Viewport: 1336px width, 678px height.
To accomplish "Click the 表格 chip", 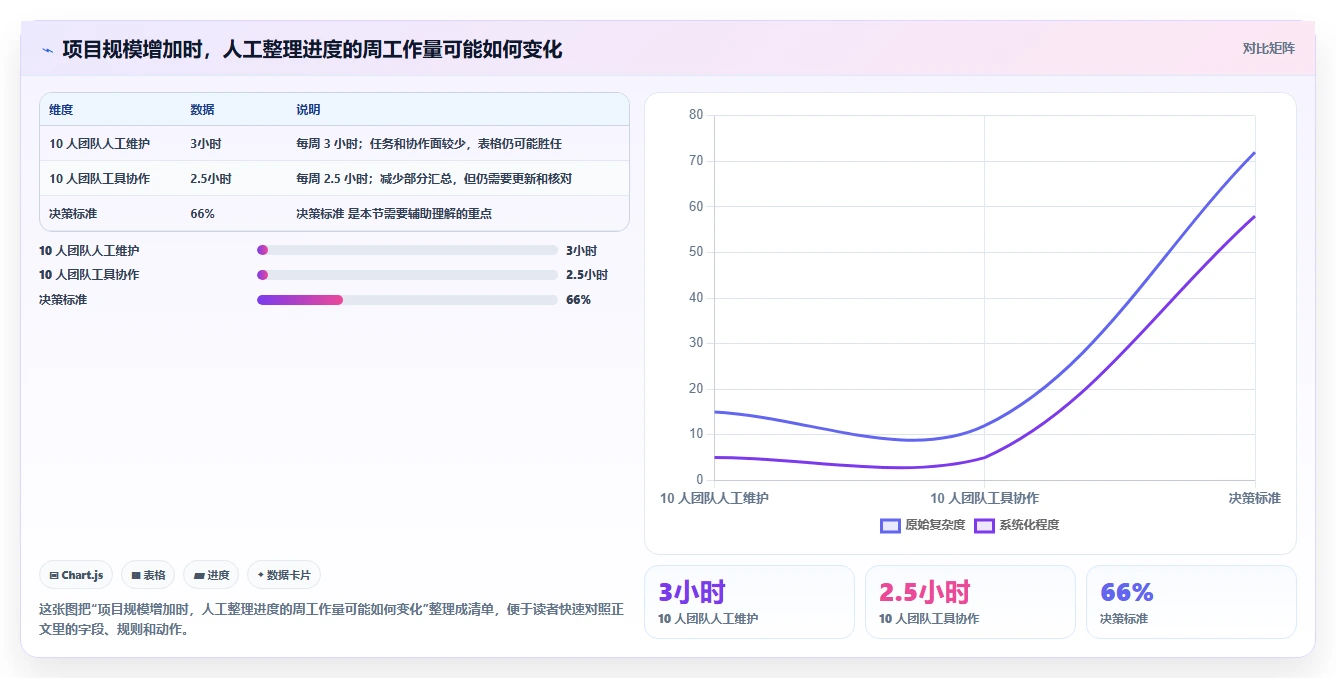I will [148, 575].
